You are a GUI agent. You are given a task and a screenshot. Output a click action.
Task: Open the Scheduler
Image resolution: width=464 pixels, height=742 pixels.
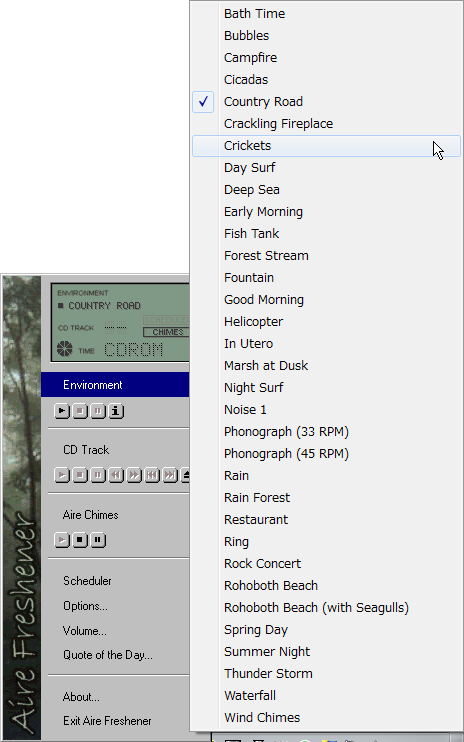pyautogui.click(x=88, y=581)
